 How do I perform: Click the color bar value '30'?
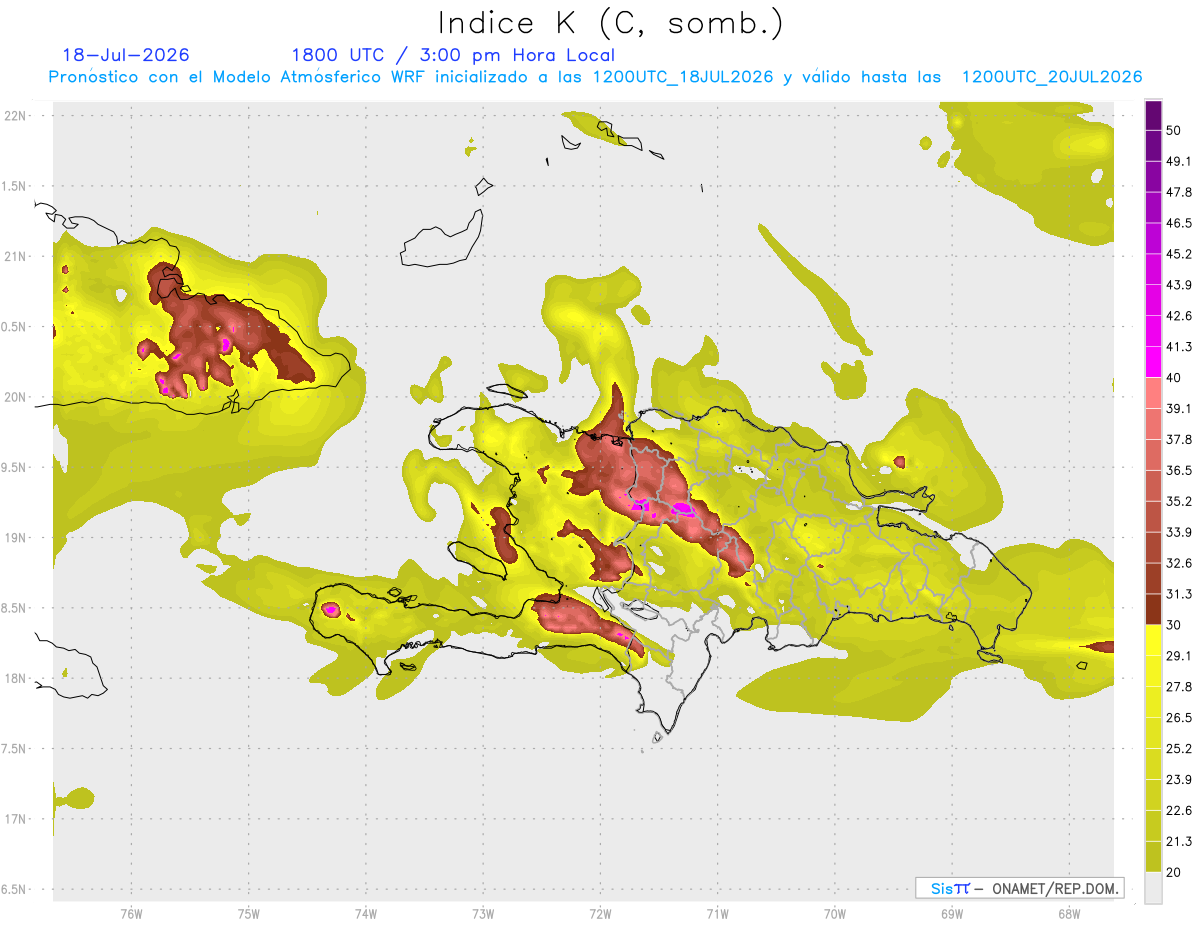pos(1173,625)
